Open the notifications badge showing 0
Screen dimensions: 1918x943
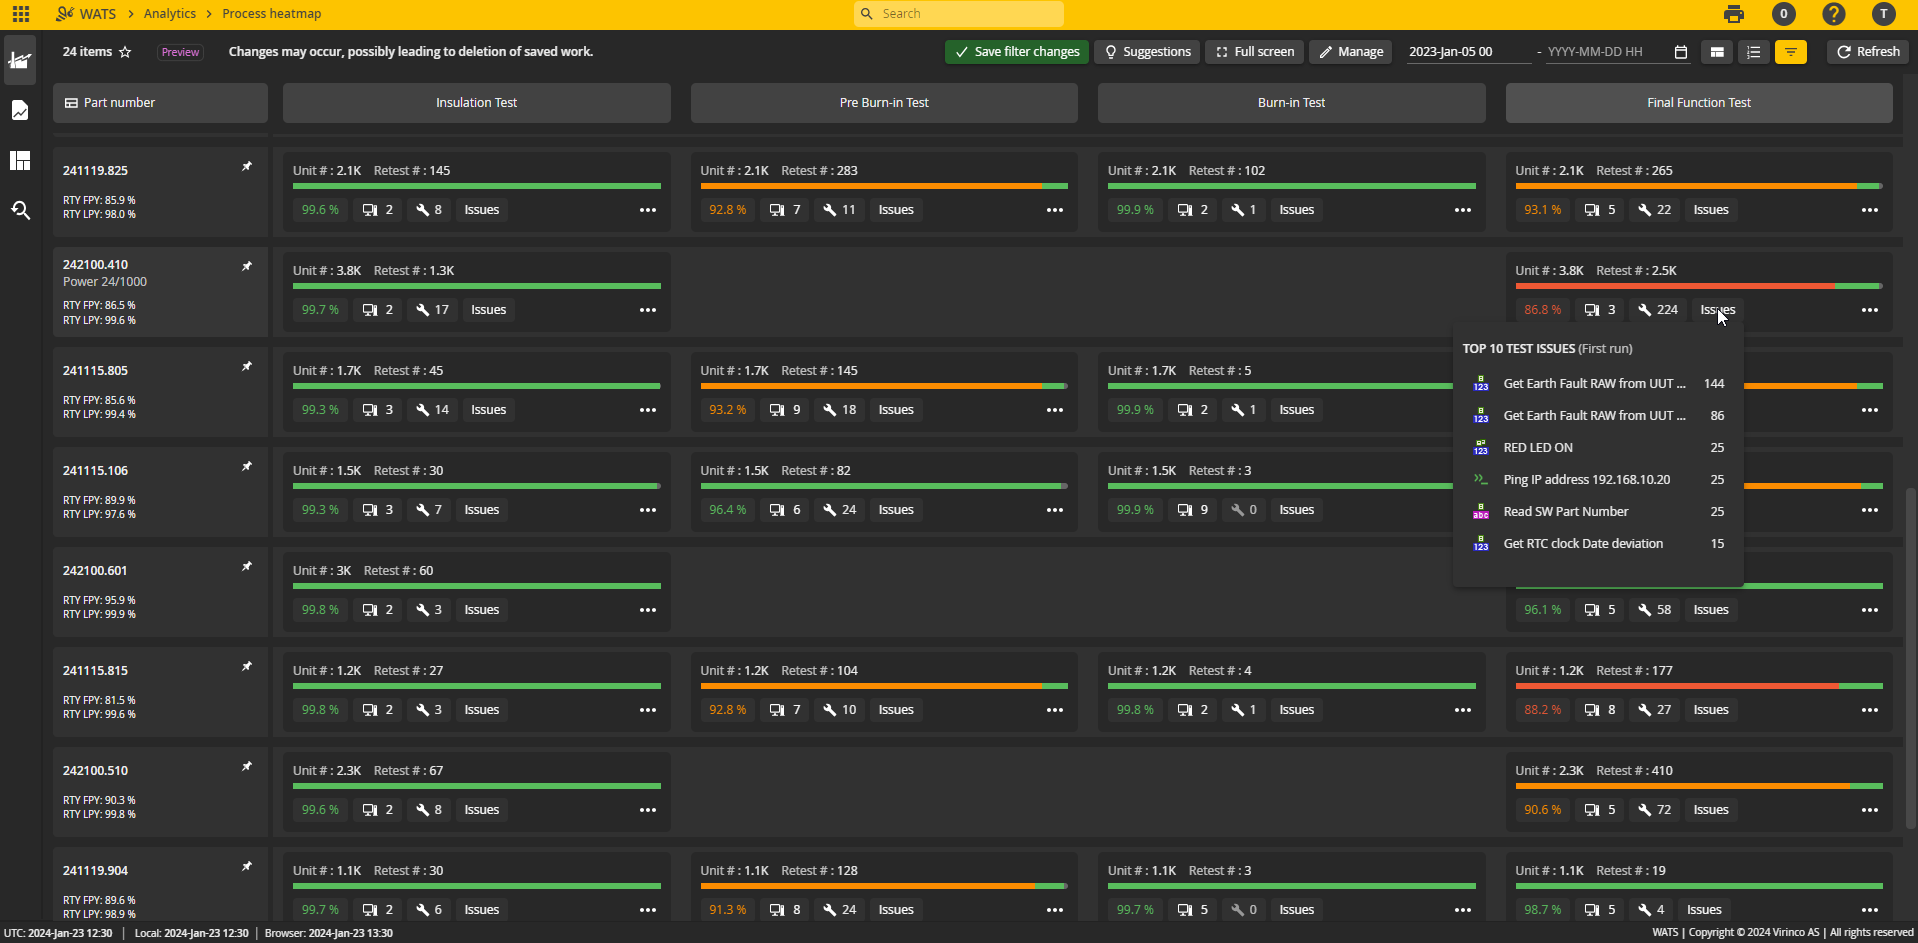(1783, 14)
